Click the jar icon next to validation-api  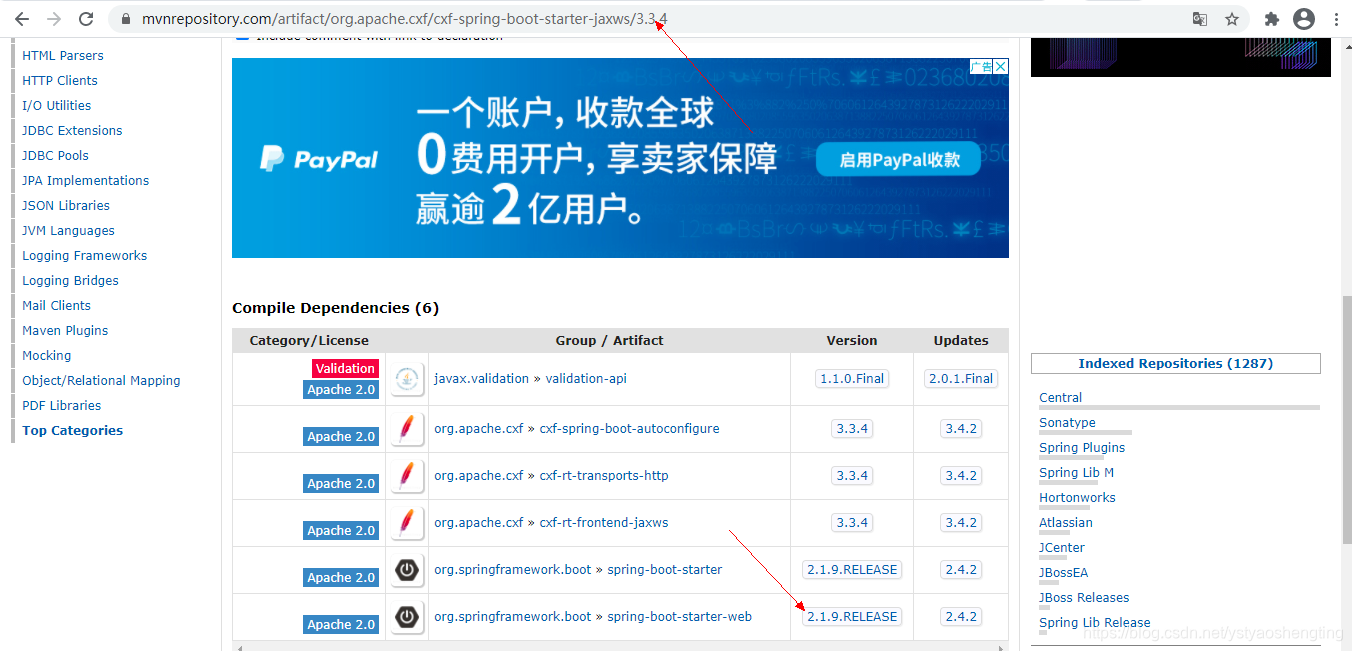click(x=407, y=379)
